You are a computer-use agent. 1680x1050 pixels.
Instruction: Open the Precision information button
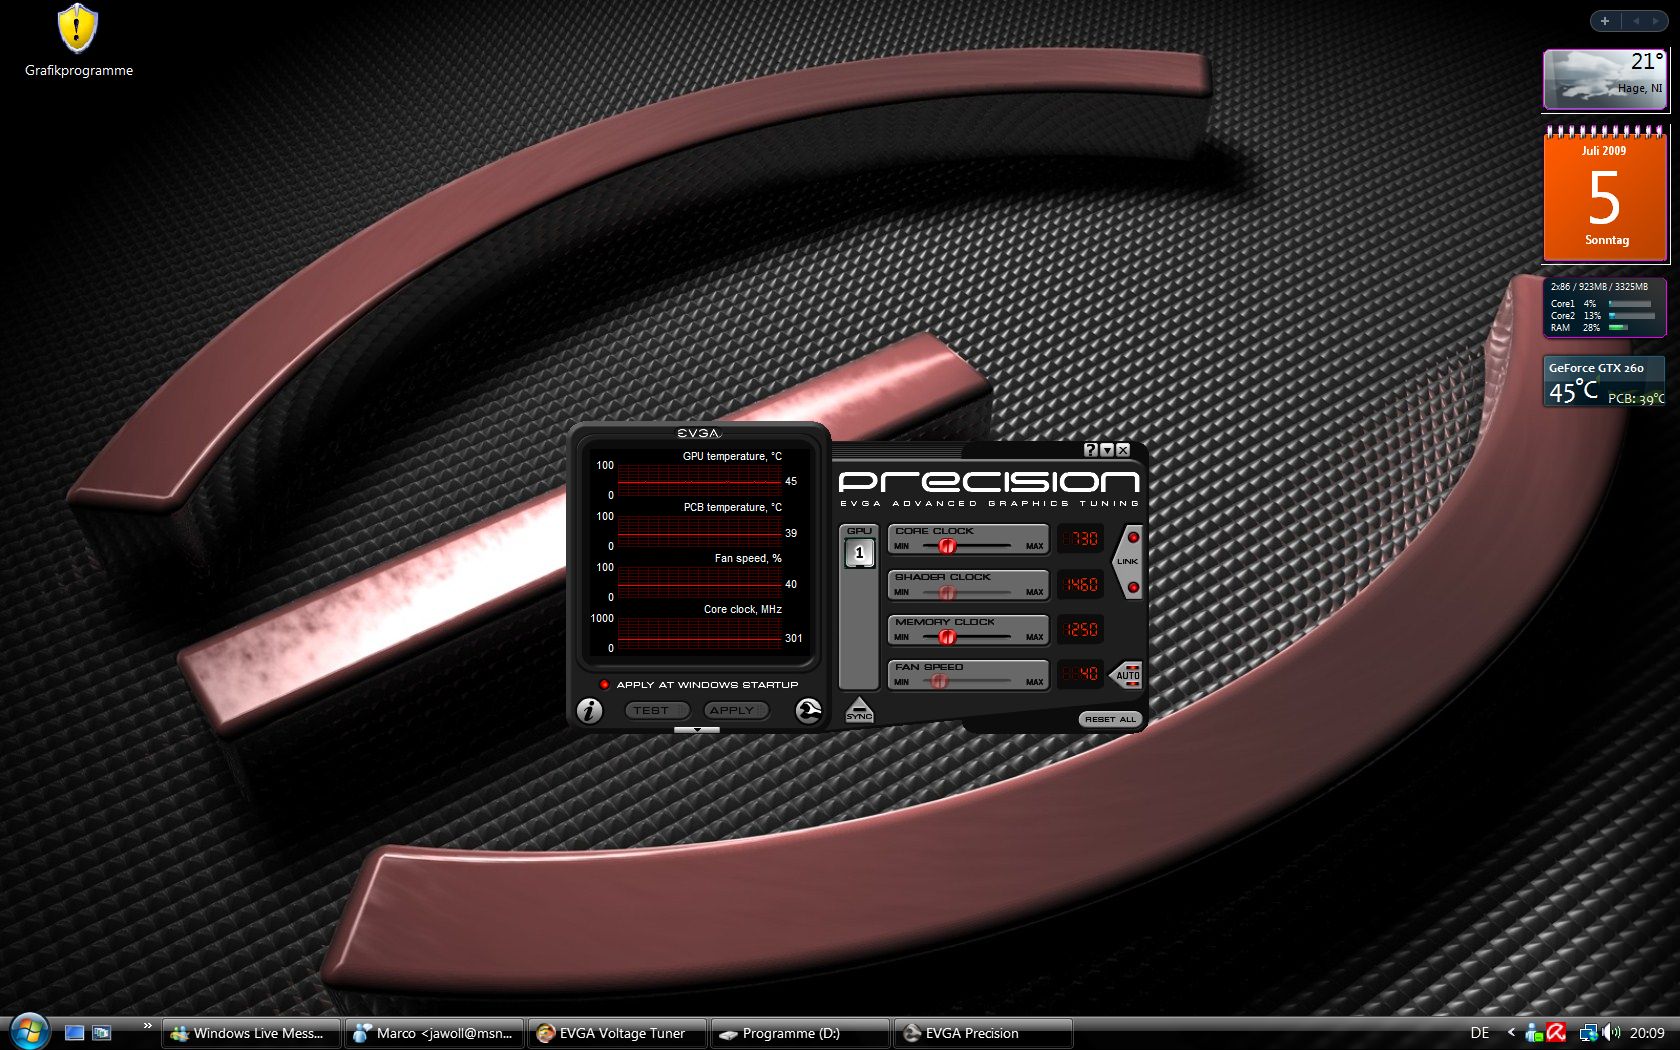pos(590,710)
